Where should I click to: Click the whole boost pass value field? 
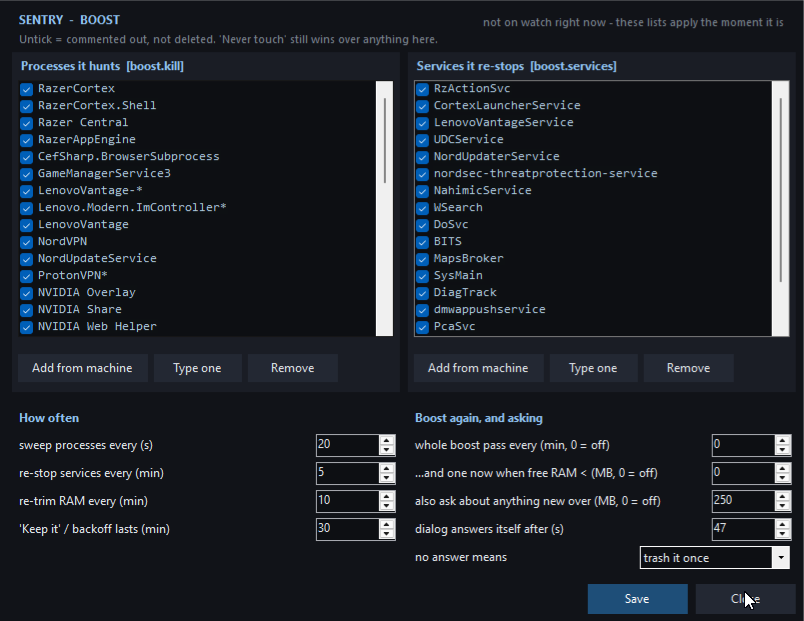click(743, 445)
